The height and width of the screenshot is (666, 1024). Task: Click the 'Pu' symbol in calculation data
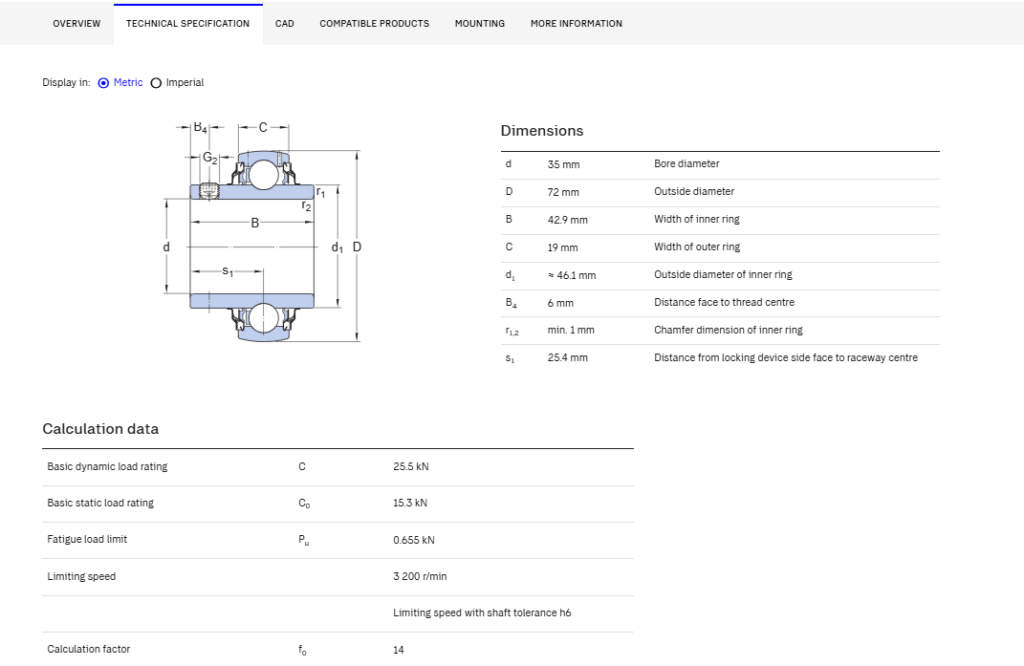304,540
